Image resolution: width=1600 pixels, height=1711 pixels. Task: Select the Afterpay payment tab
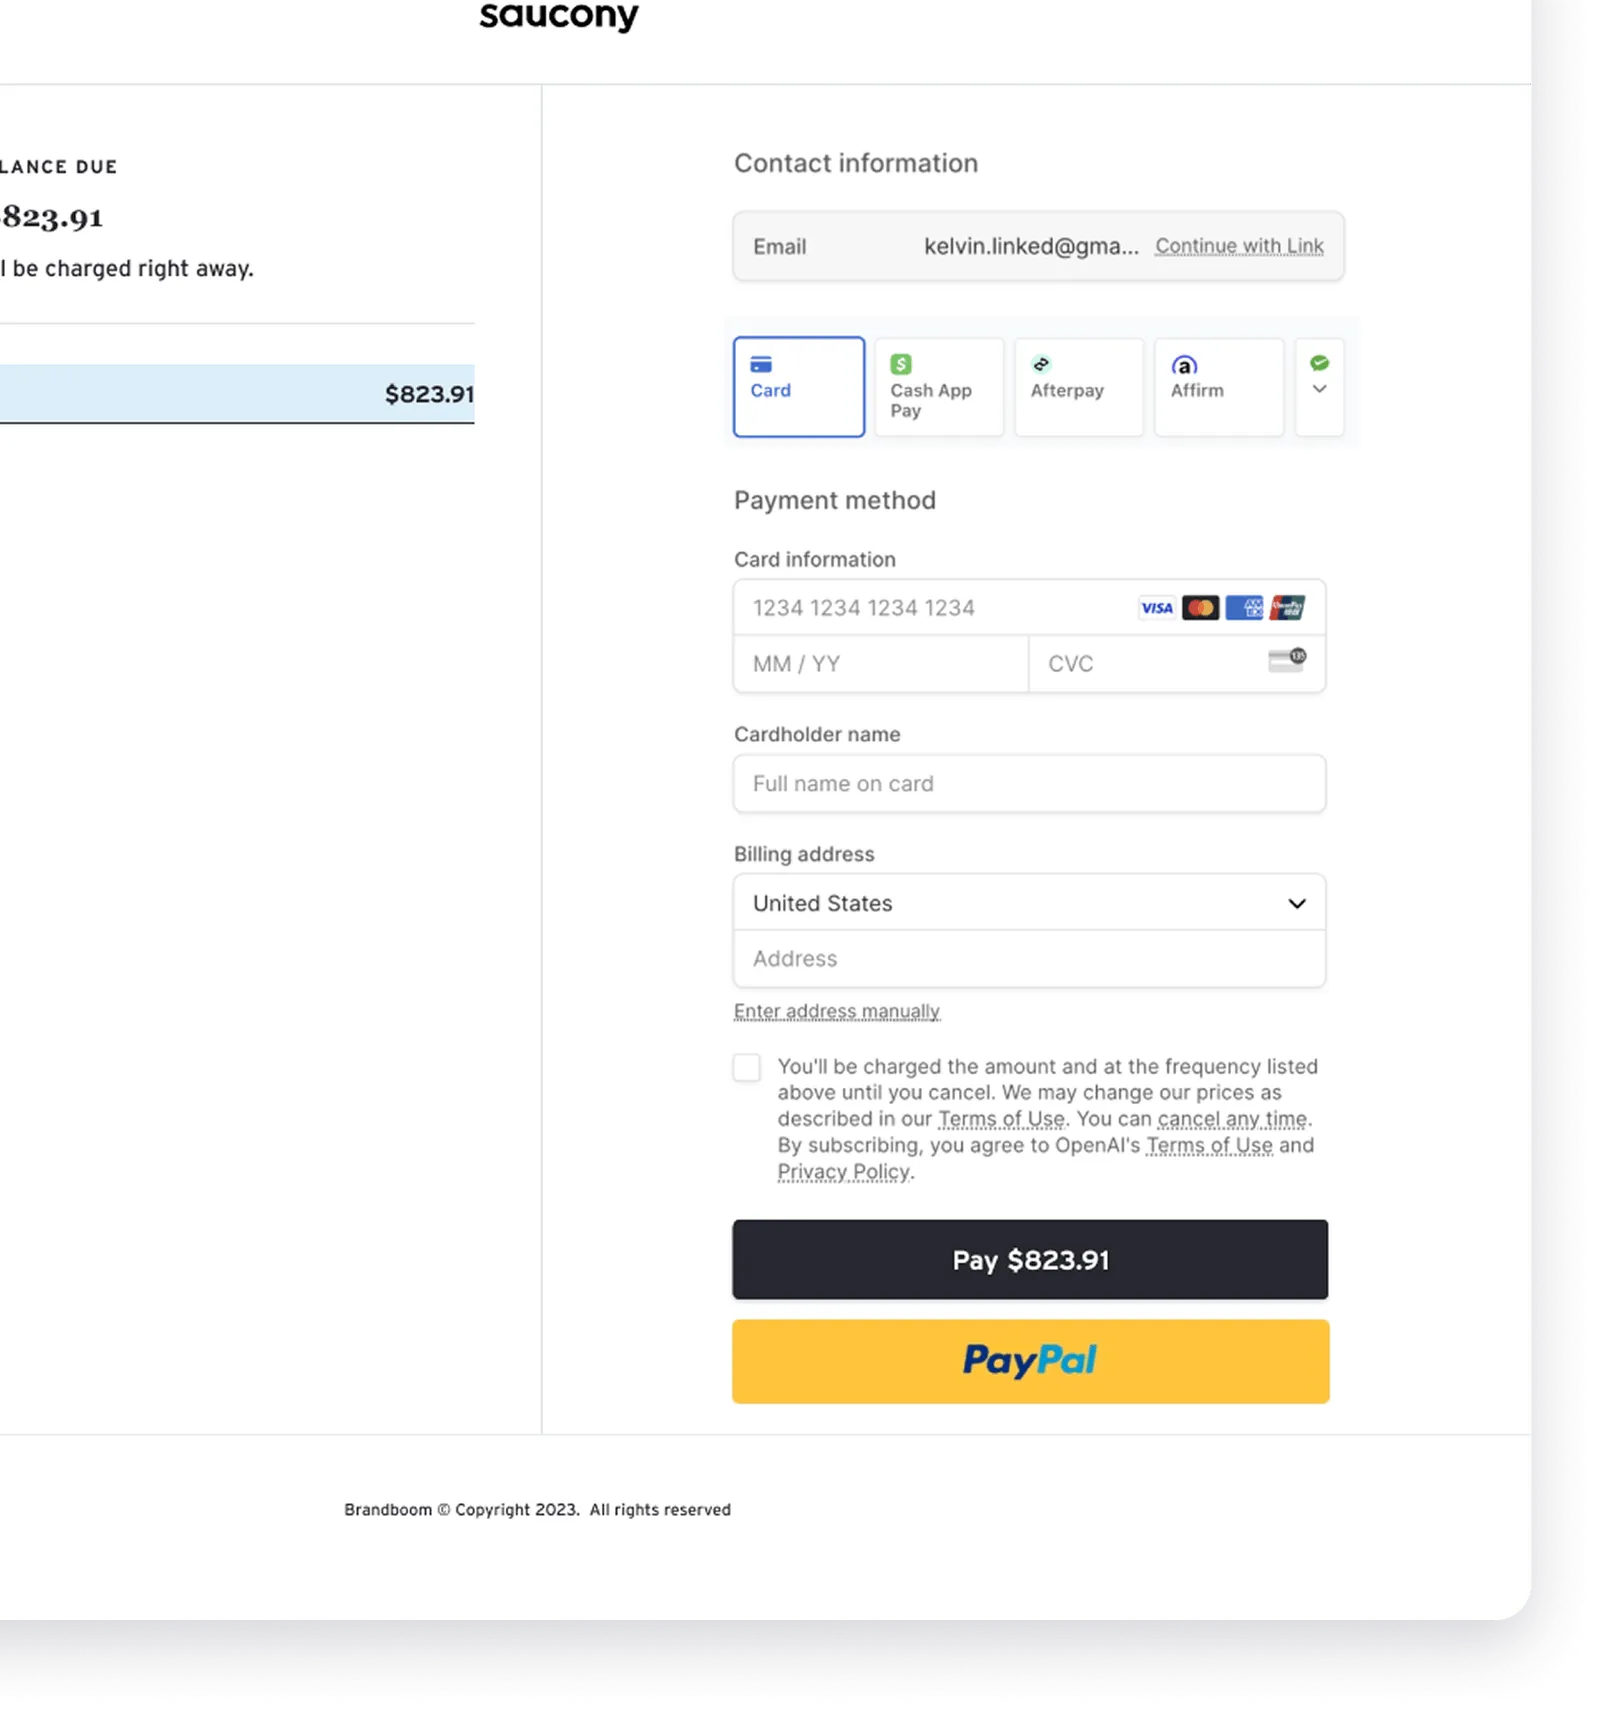[x=1079, y=387]
